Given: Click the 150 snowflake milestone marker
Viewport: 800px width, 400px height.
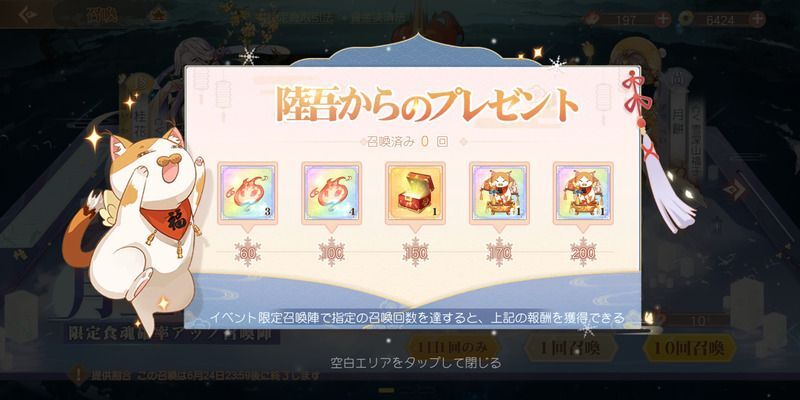Looking at the screenshot, I should (415, 252).
